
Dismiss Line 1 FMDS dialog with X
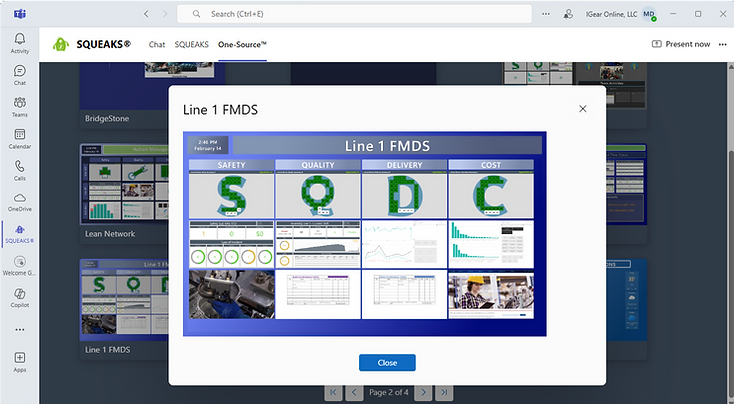(x=583, y=108)
